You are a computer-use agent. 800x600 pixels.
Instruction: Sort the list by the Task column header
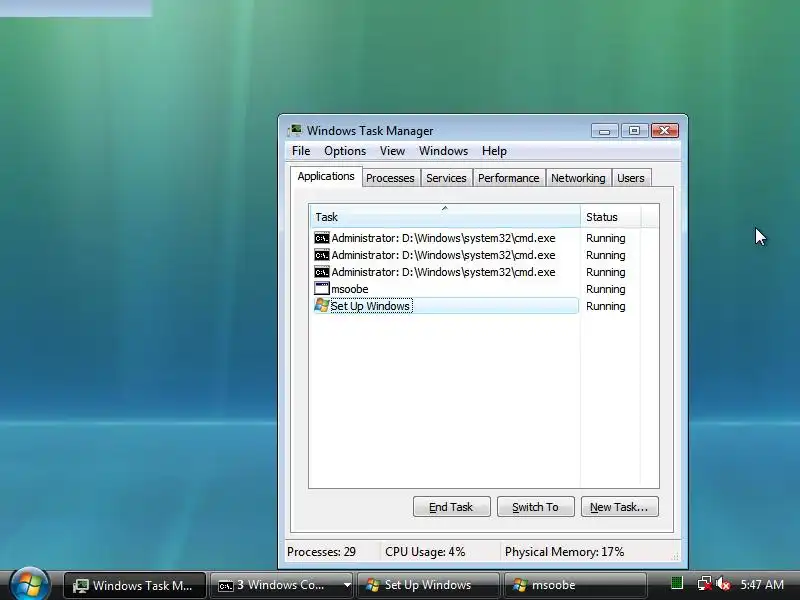(445, 216)
